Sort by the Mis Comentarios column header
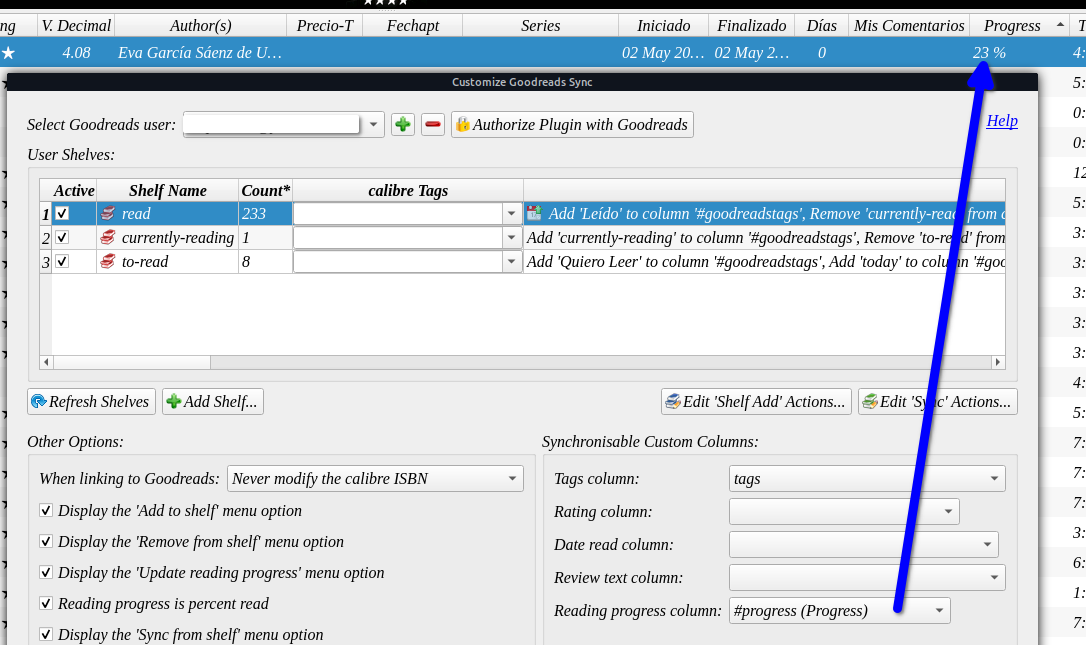 point(909,26)
